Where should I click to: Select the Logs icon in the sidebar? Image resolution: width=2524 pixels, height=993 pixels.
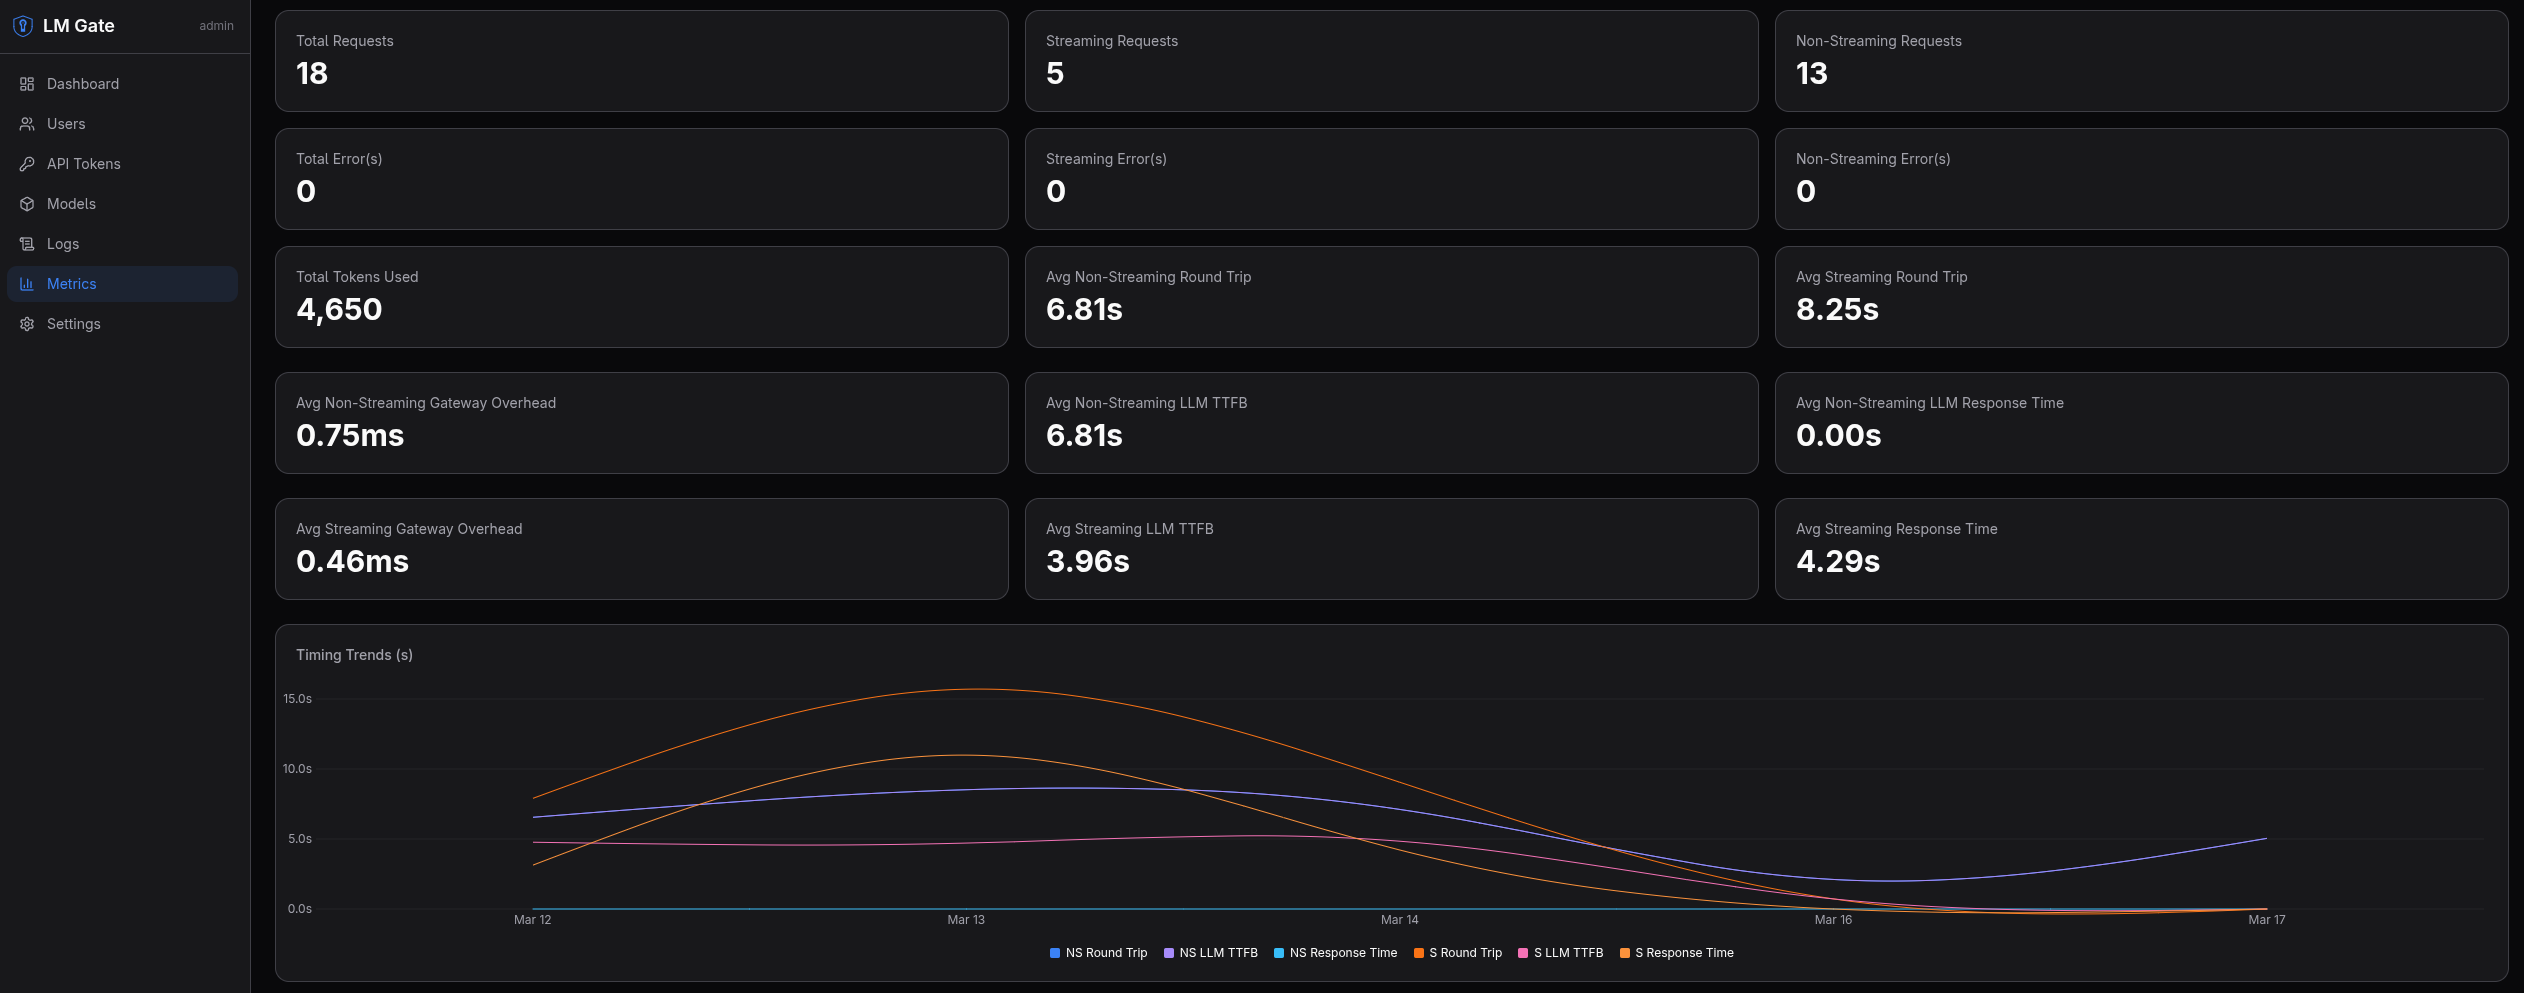[x=27, y=244]
